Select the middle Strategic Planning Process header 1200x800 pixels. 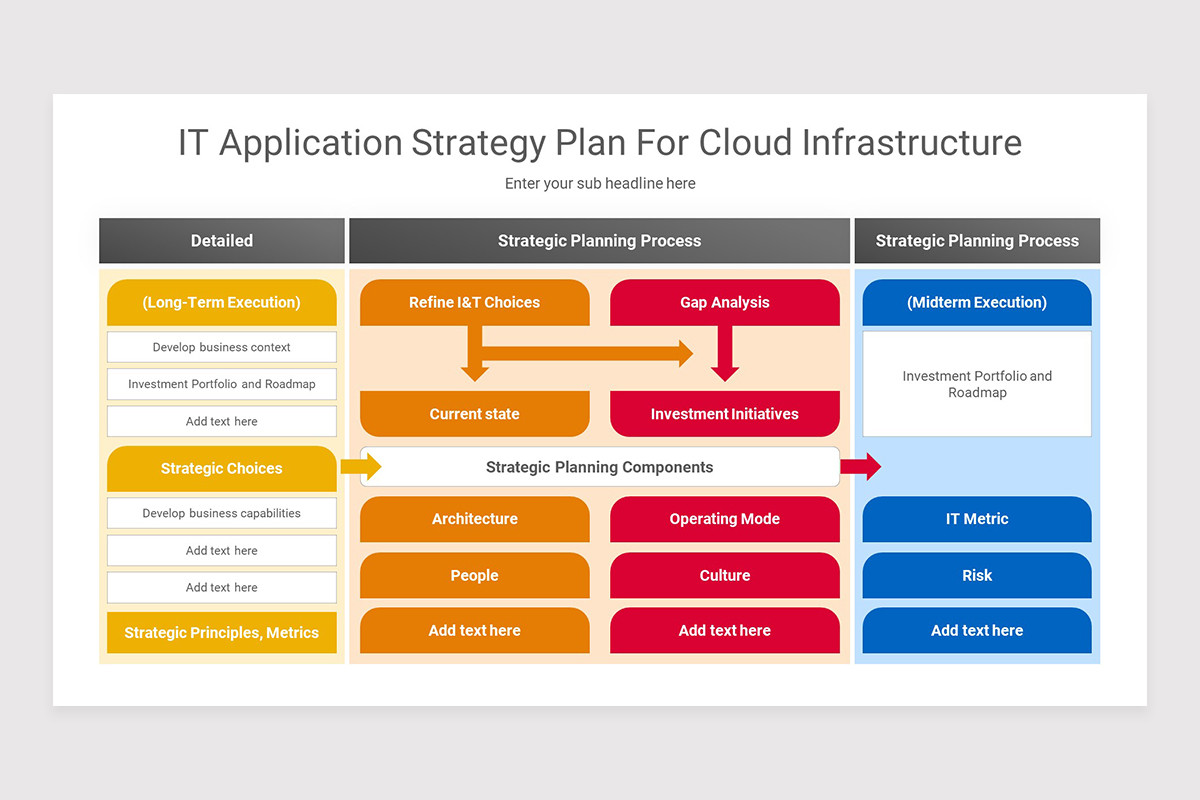tap(599, 240)
